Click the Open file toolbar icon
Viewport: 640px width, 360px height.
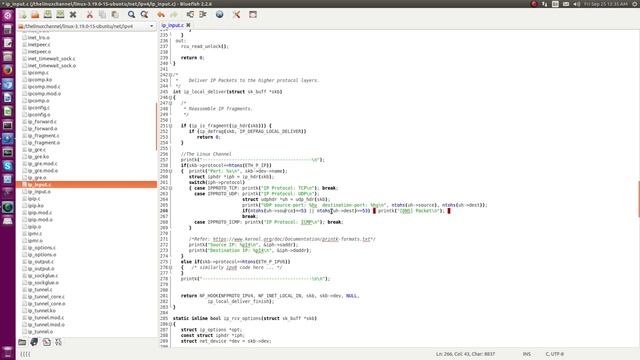[35, 15]
